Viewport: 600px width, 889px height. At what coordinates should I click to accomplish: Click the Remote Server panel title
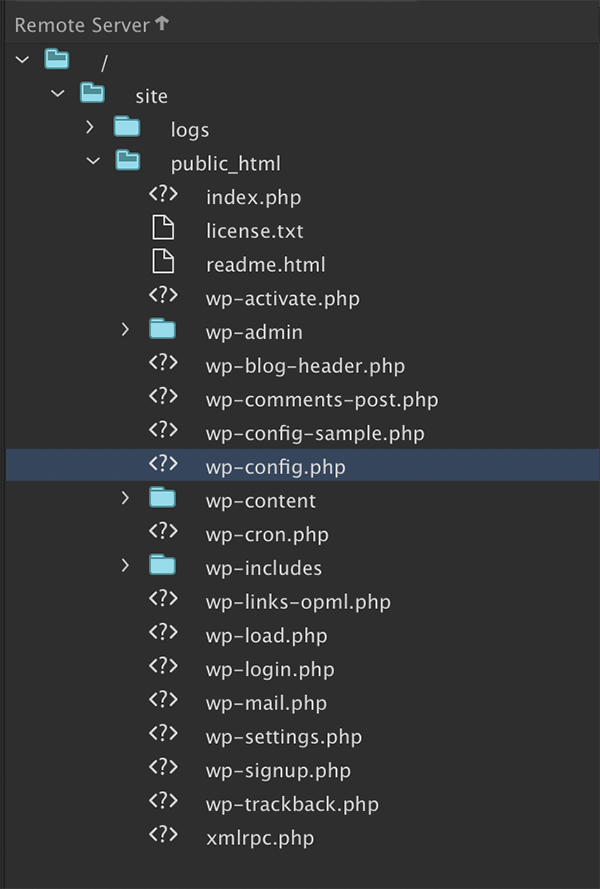pos(82,25)
